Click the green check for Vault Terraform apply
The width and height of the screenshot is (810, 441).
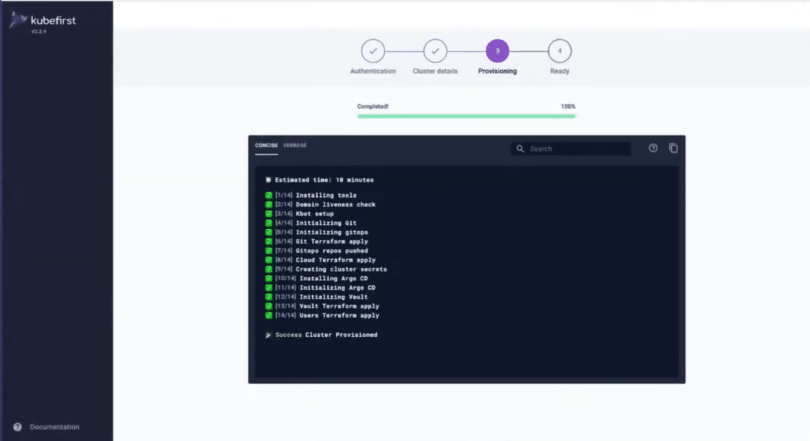tap(269, 306)
